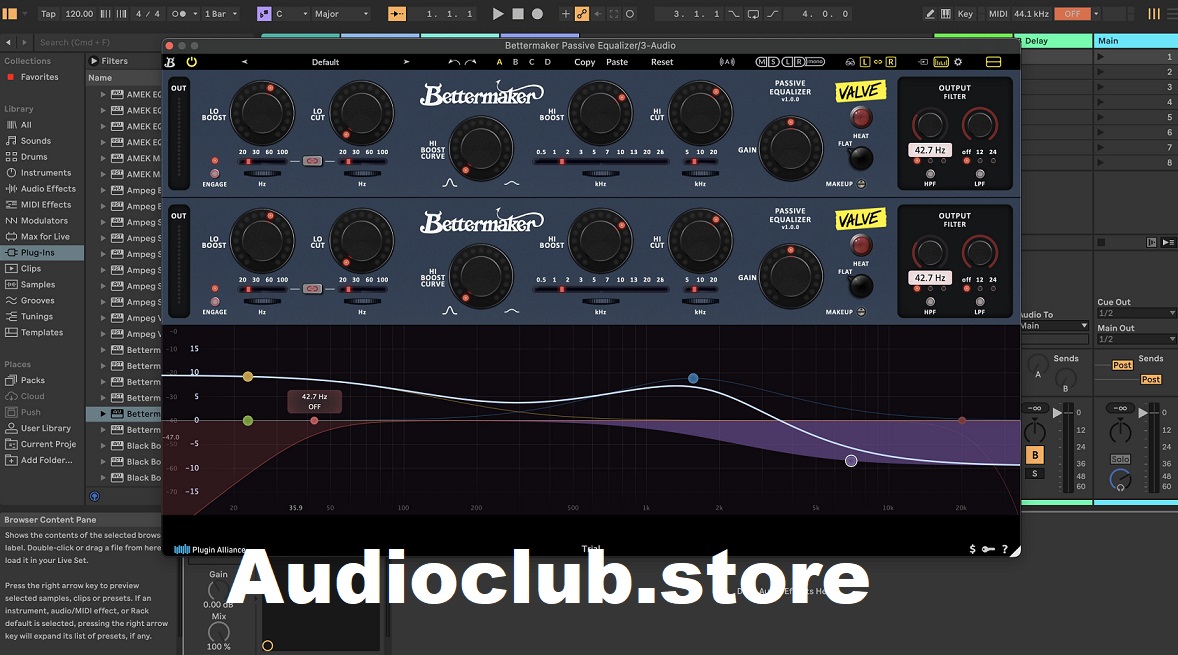
Task: Toggle Follow playback button in transport
Action: (397, 14)
